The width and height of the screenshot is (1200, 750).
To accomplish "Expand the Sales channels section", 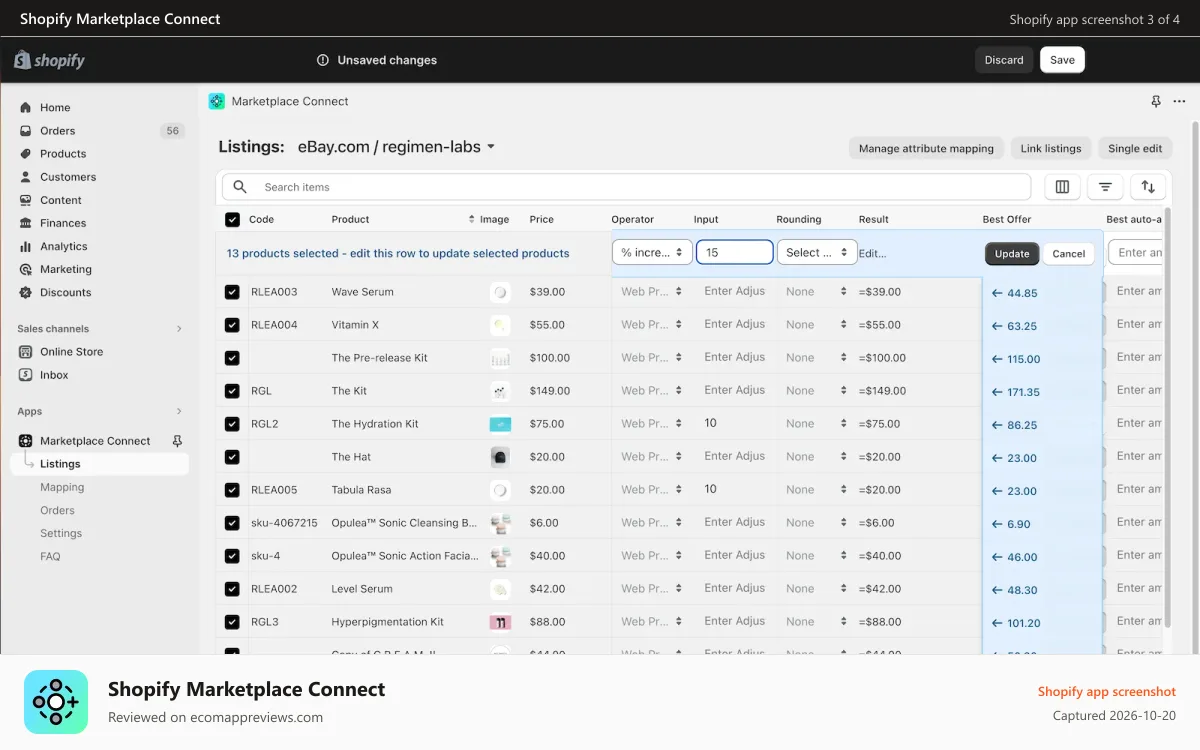I will (179, 329).
